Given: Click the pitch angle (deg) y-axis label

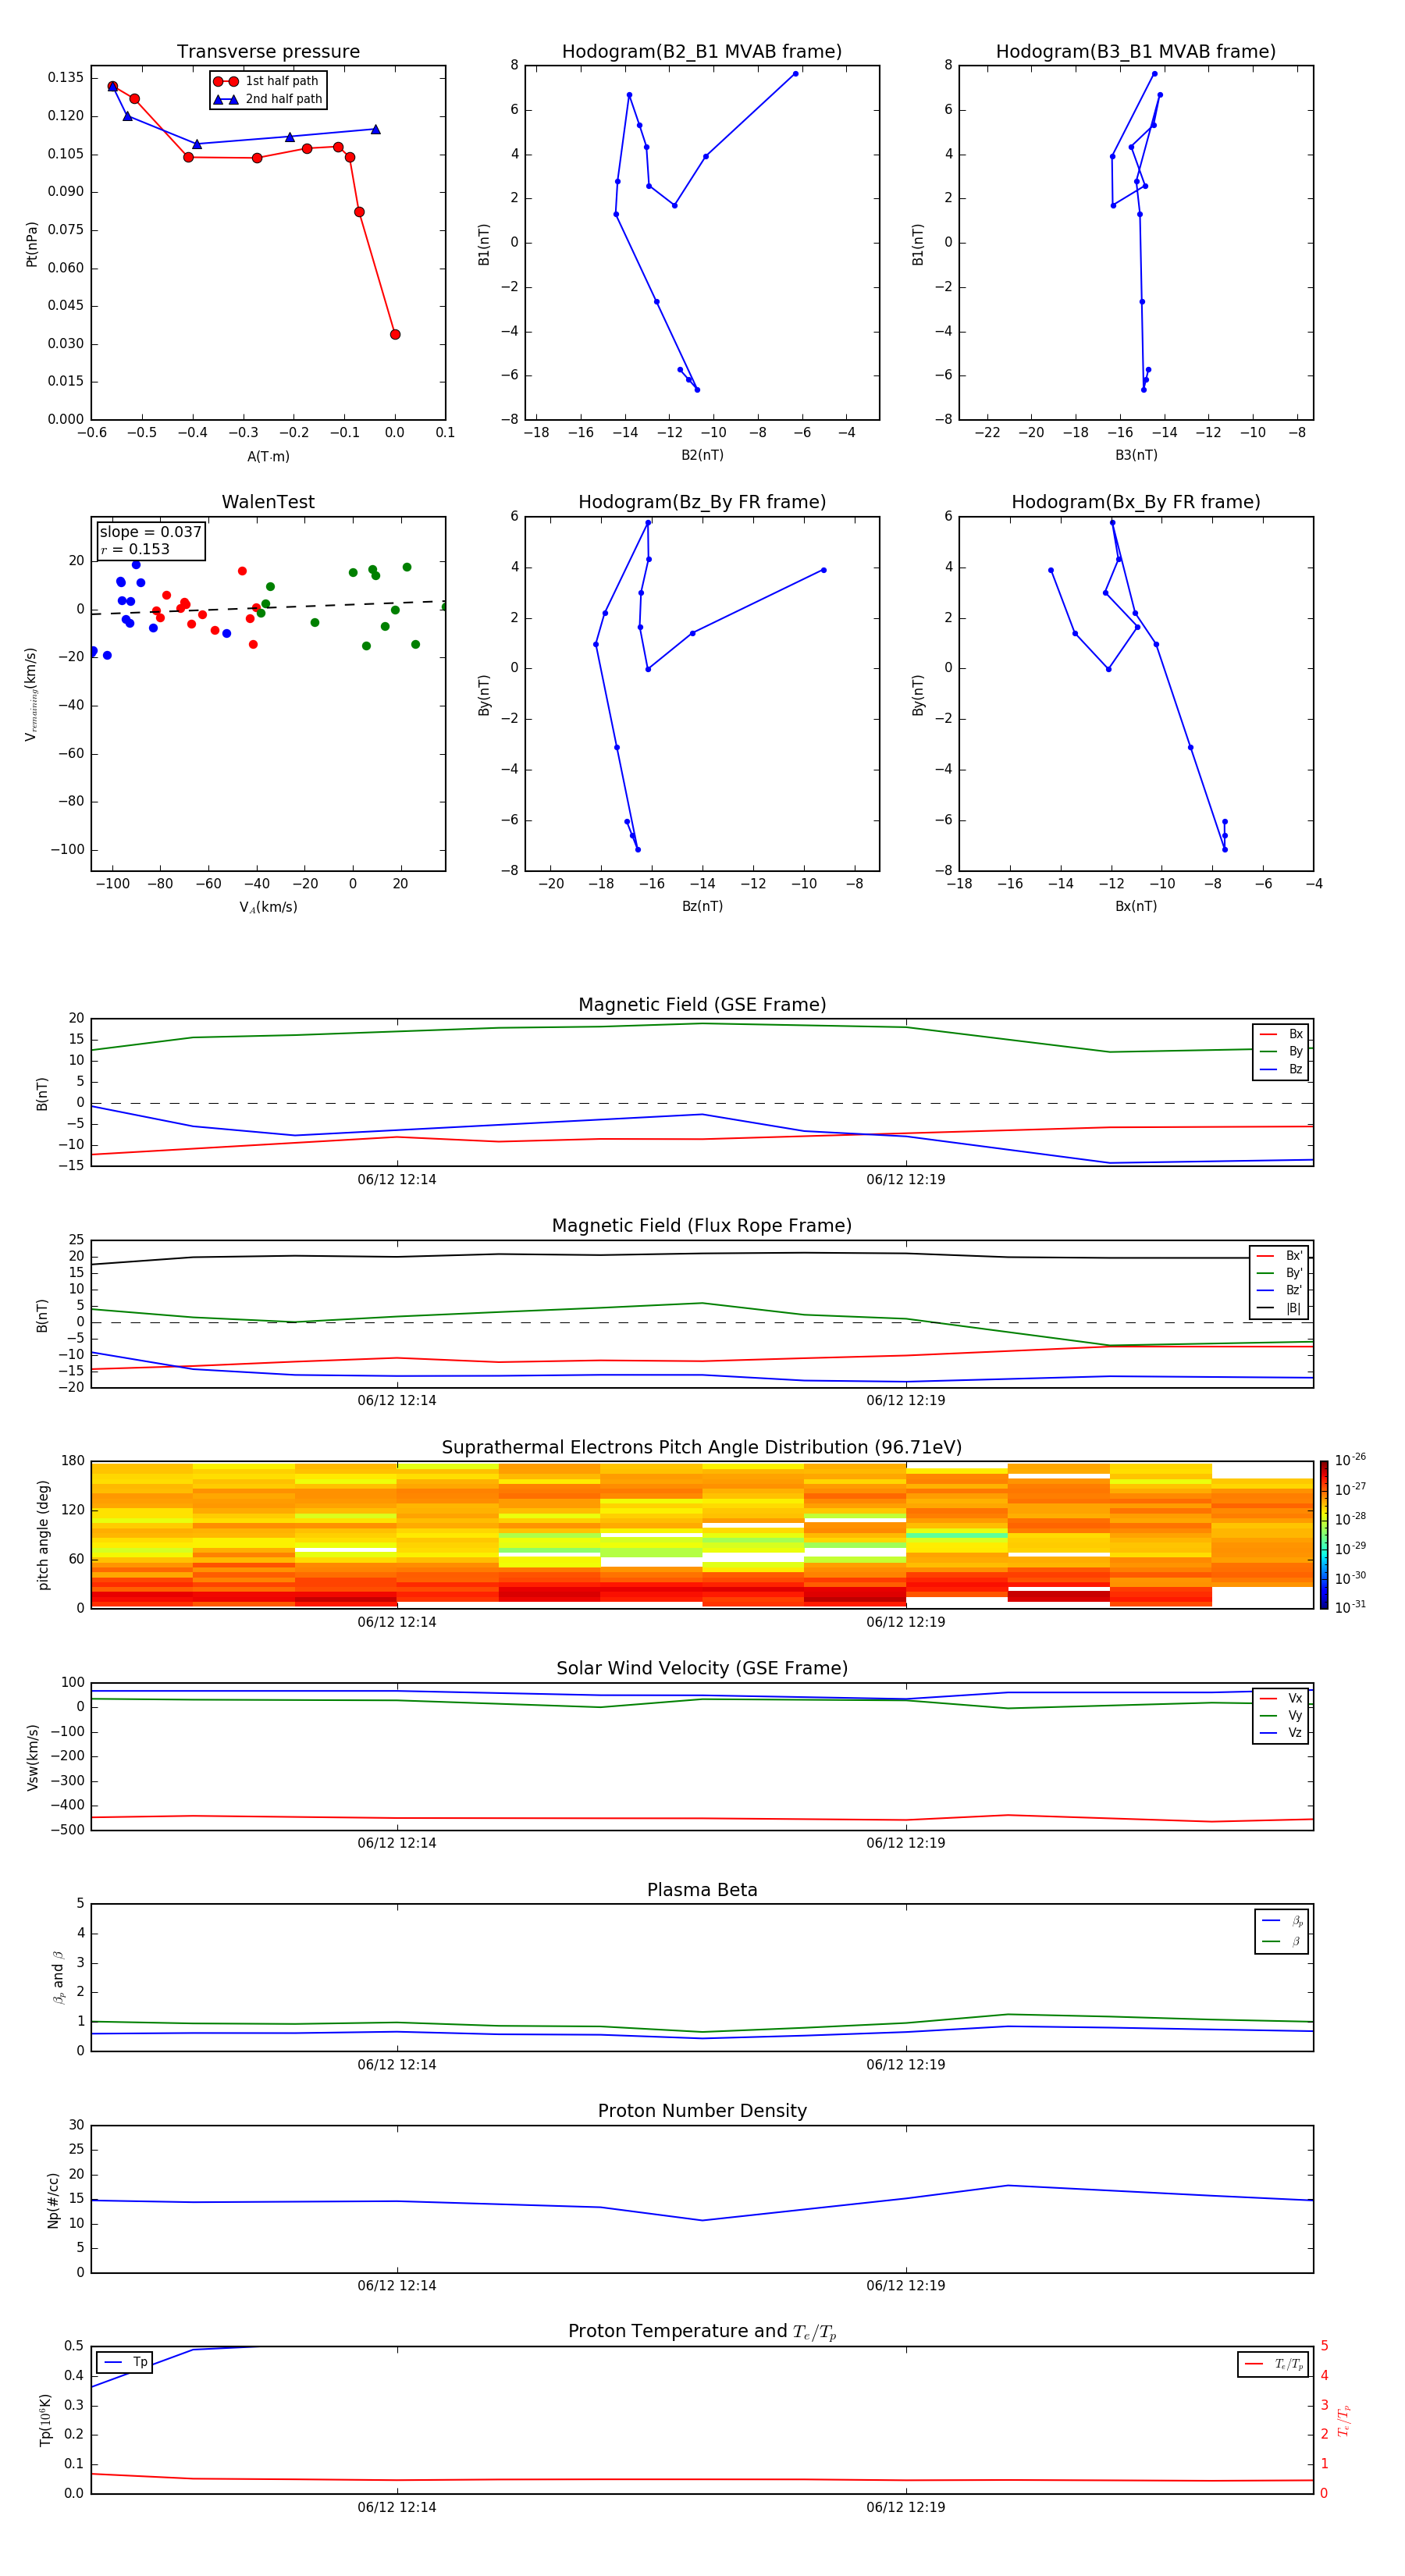Looking at the screenshot, I should pyautogui.click(x=43, y=1535).
